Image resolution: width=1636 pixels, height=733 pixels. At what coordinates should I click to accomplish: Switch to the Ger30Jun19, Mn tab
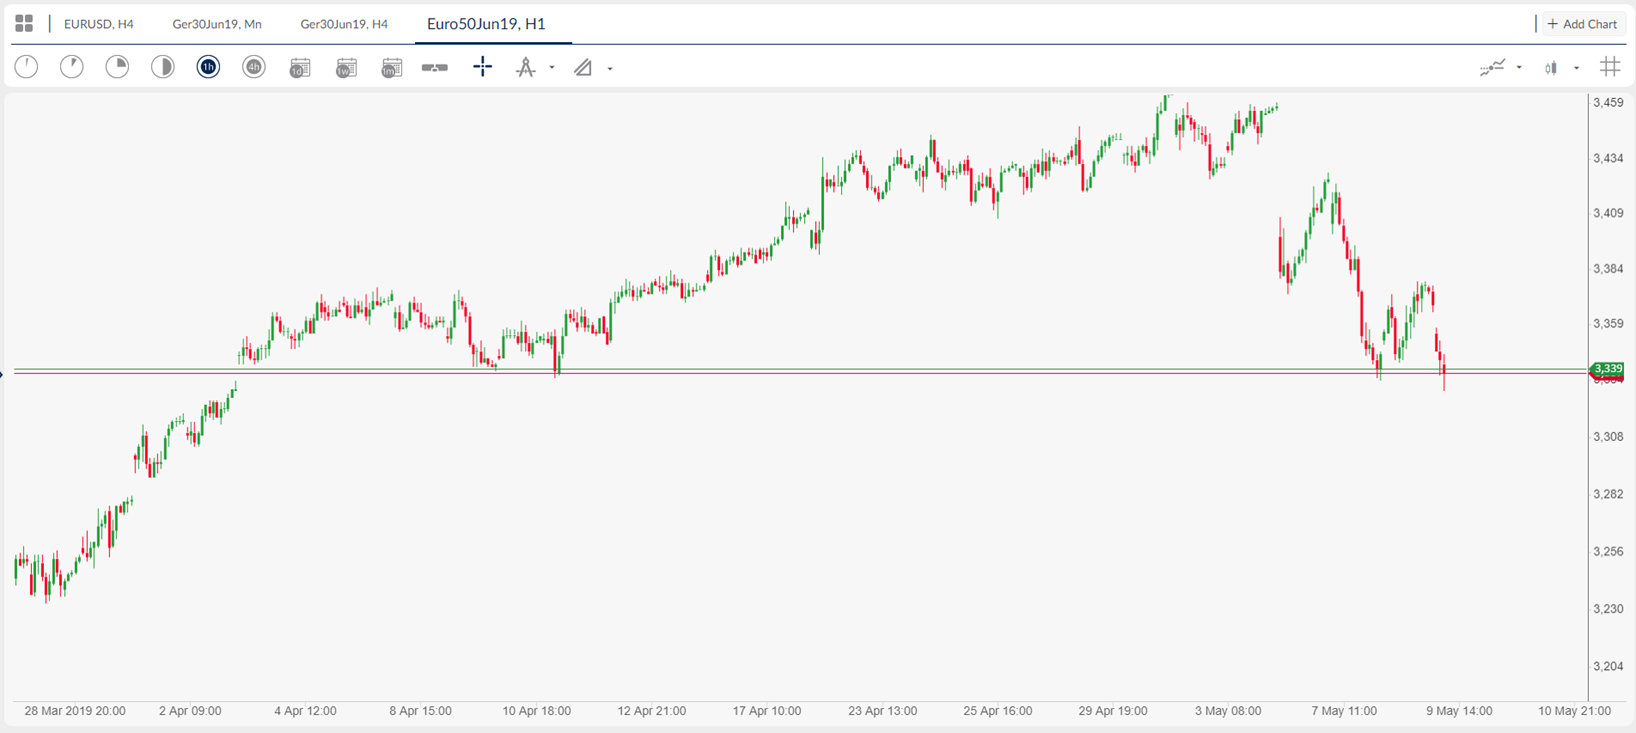tap(217, 24)
